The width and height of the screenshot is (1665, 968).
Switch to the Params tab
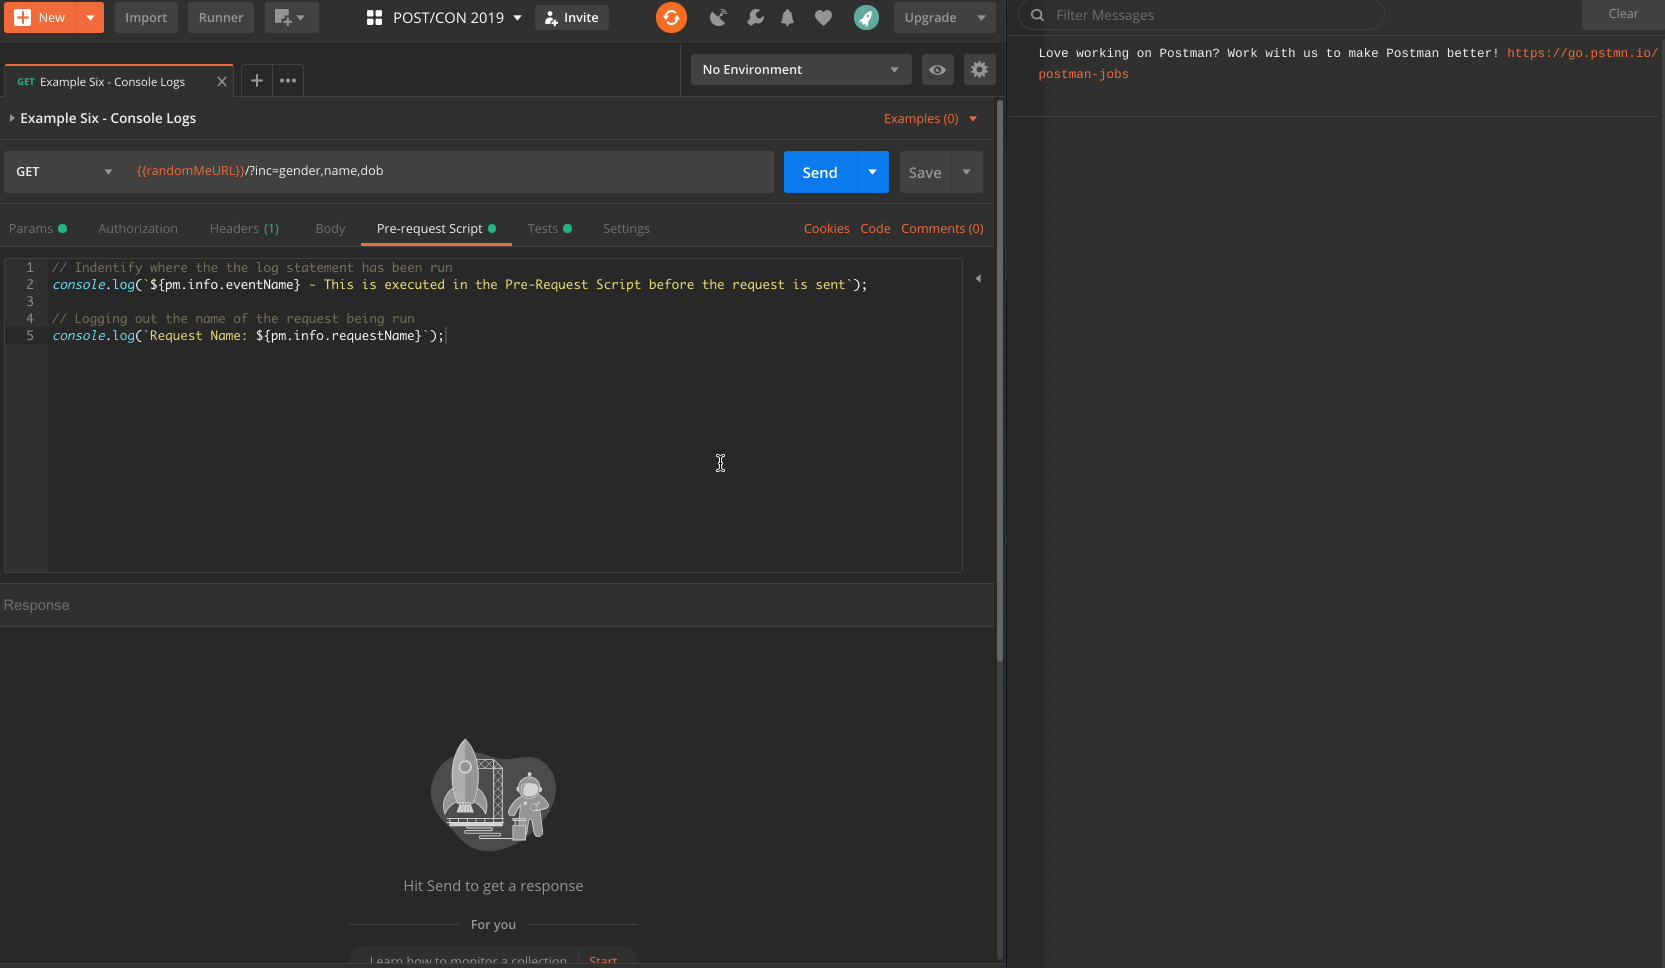(x=38, y=228)
